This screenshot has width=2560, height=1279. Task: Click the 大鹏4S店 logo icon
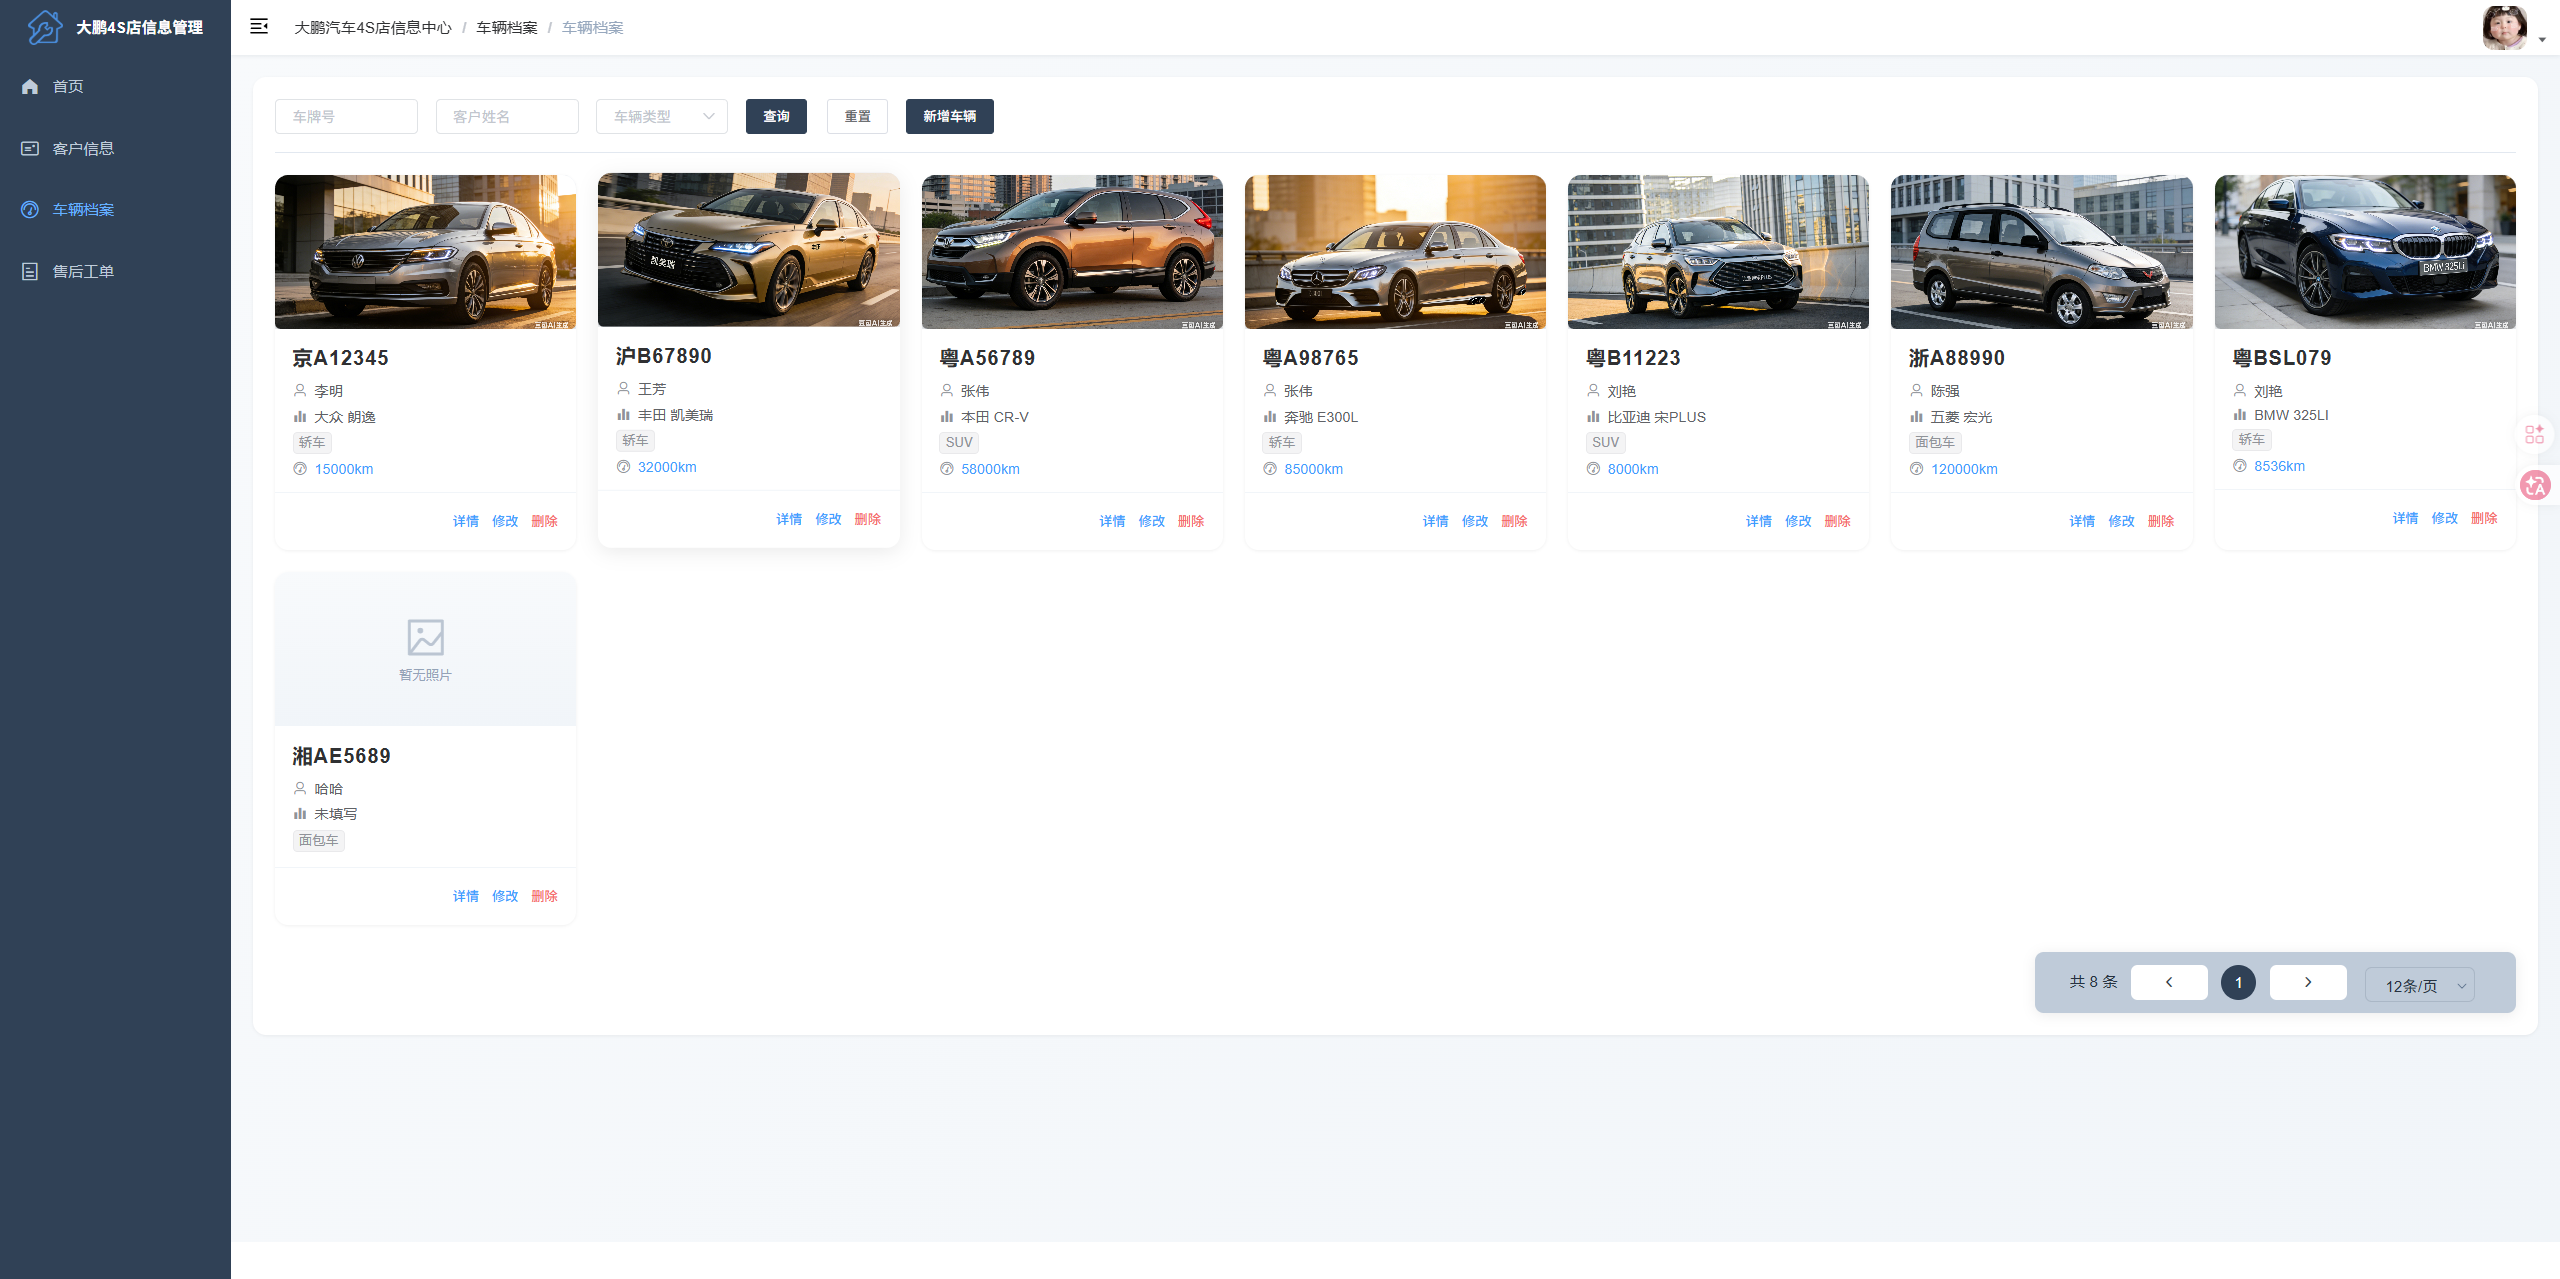pos(44,27)
